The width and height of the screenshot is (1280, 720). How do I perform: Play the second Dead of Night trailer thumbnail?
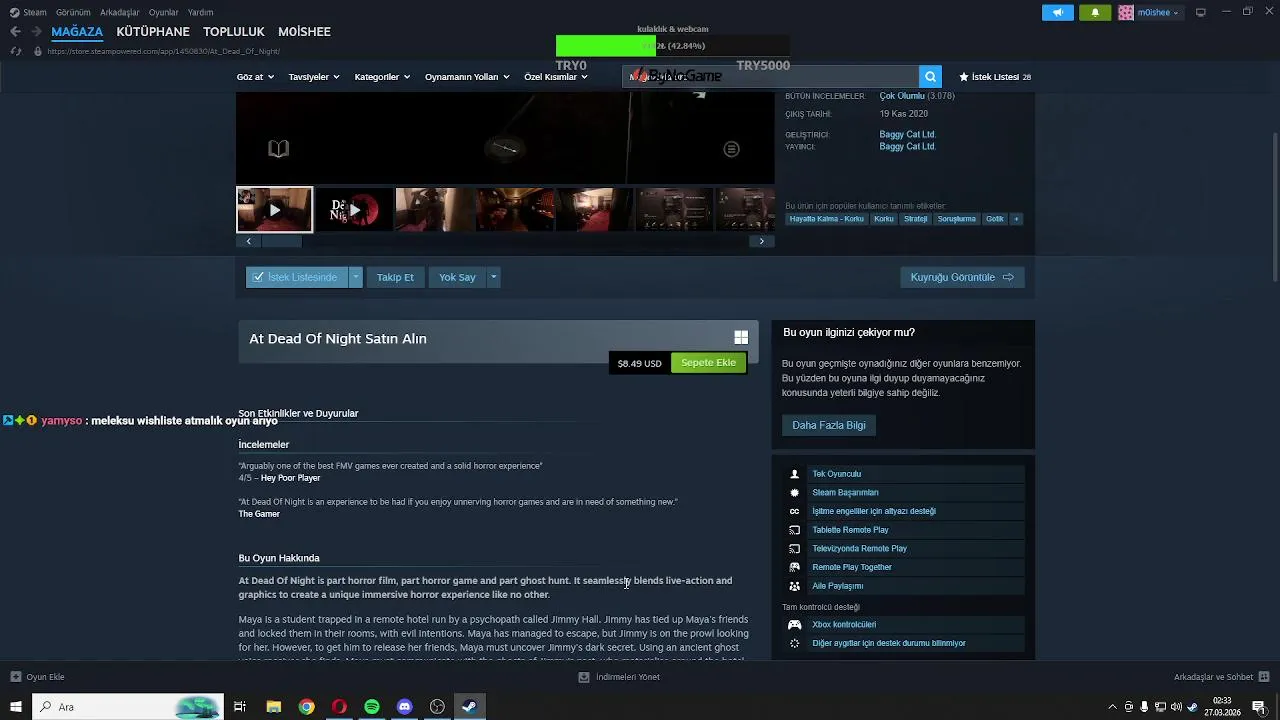click(x=354, y=210)
